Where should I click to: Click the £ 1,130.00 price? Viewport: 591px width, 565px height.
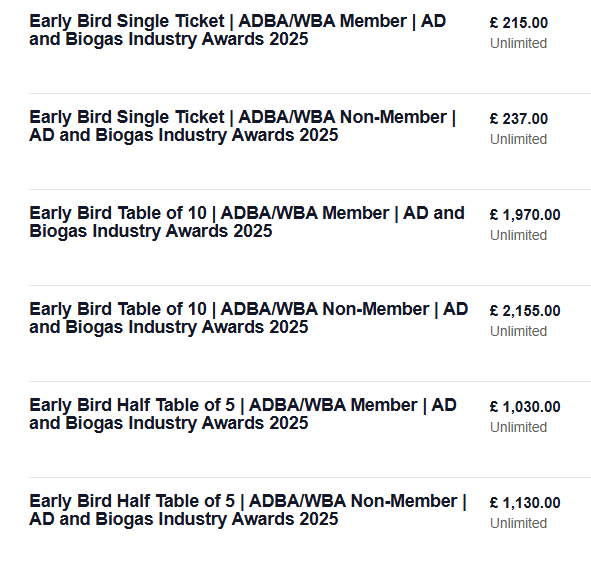(x=525, y=503)
